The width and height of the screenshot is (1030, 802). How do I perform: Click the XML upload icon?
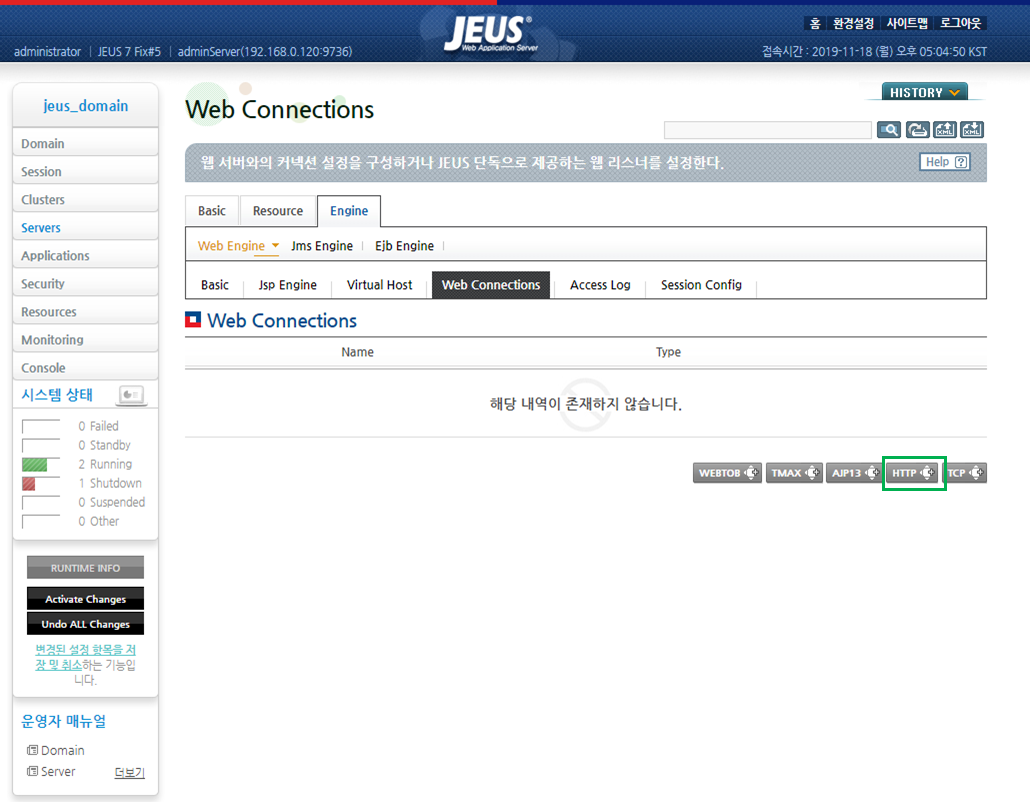[945, 130]
